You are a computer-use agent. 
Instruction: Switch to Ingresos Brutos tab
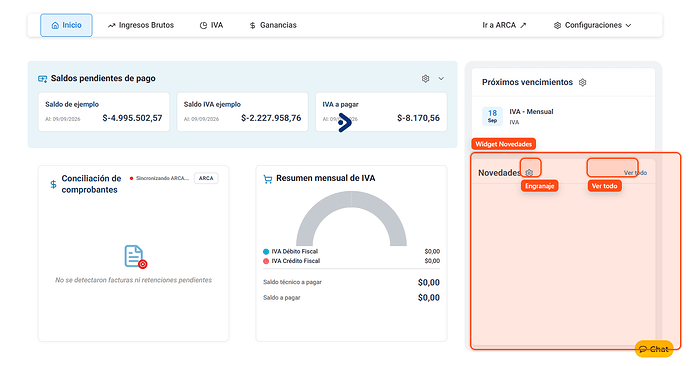tap(141, 25)
